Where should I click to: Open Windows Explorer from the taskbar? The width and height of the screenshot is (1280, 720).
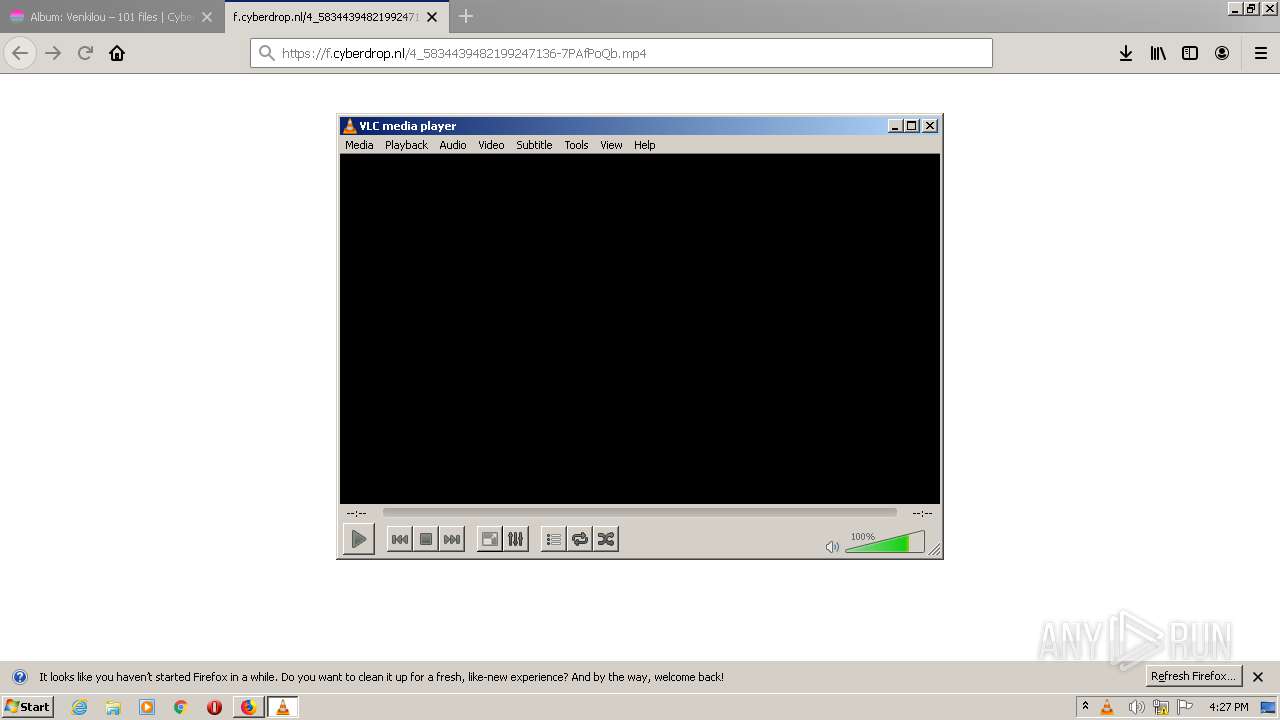pyautogui.click(x=113, y=707)
